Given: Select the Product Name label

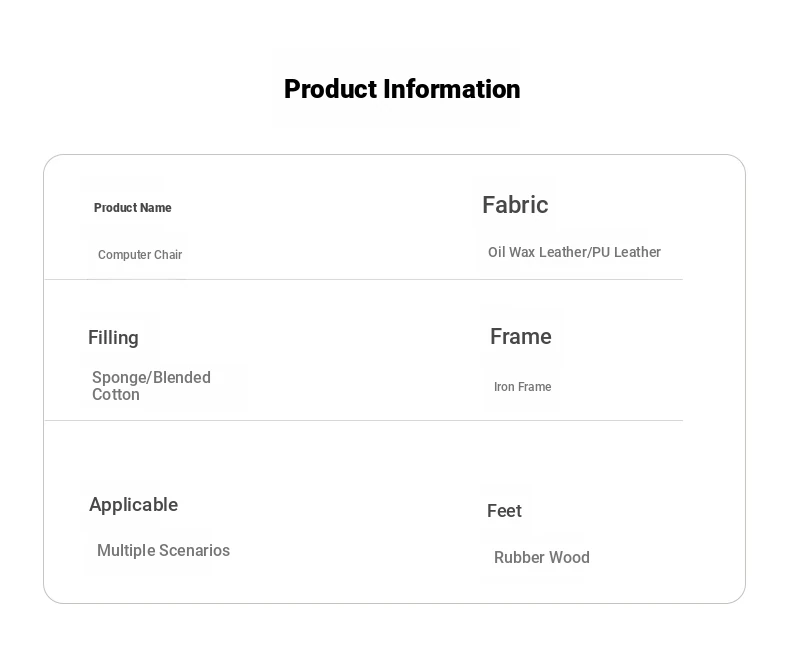Looking at the screenshot, I should tap(133, 208).
